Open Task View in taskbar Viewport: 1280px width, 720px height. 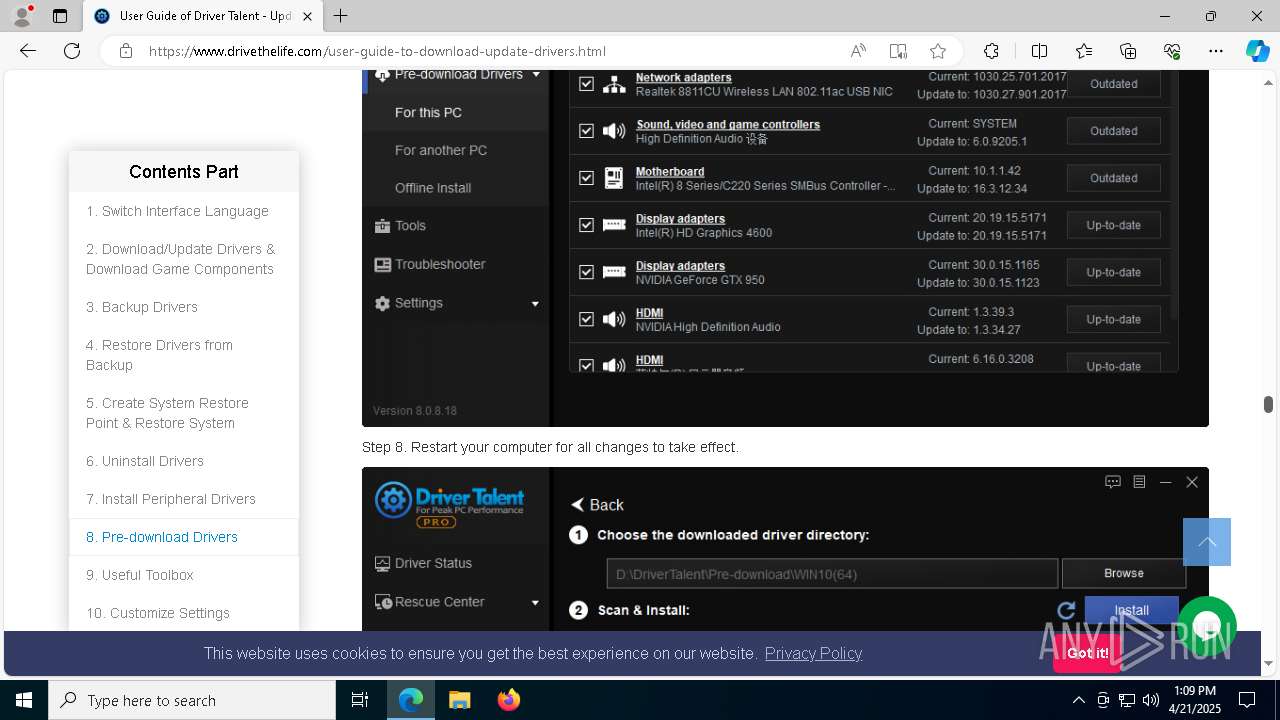click(360, 700)
